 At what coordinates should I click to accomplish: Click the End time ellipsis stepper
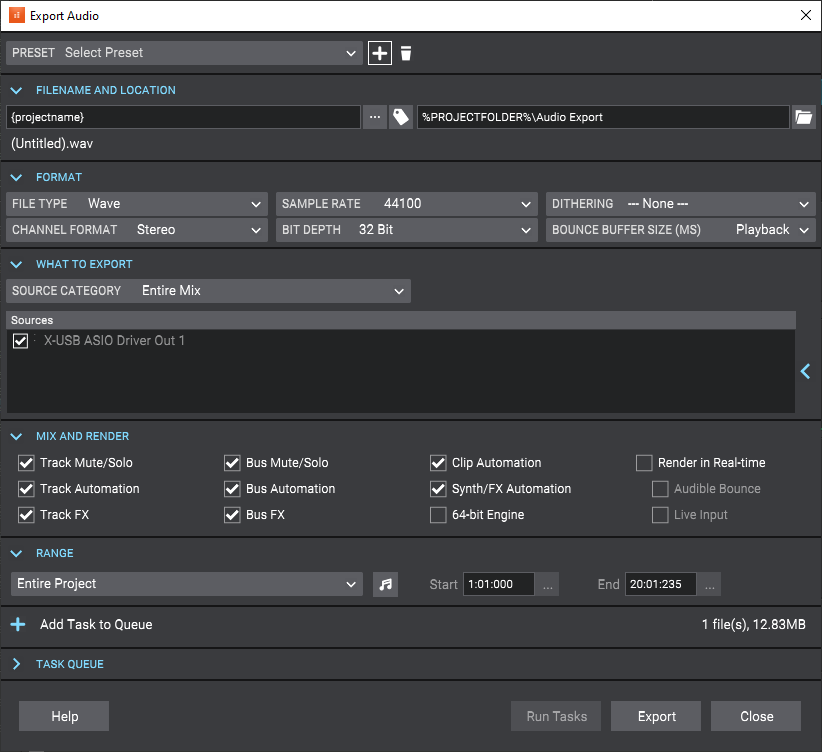709,584
